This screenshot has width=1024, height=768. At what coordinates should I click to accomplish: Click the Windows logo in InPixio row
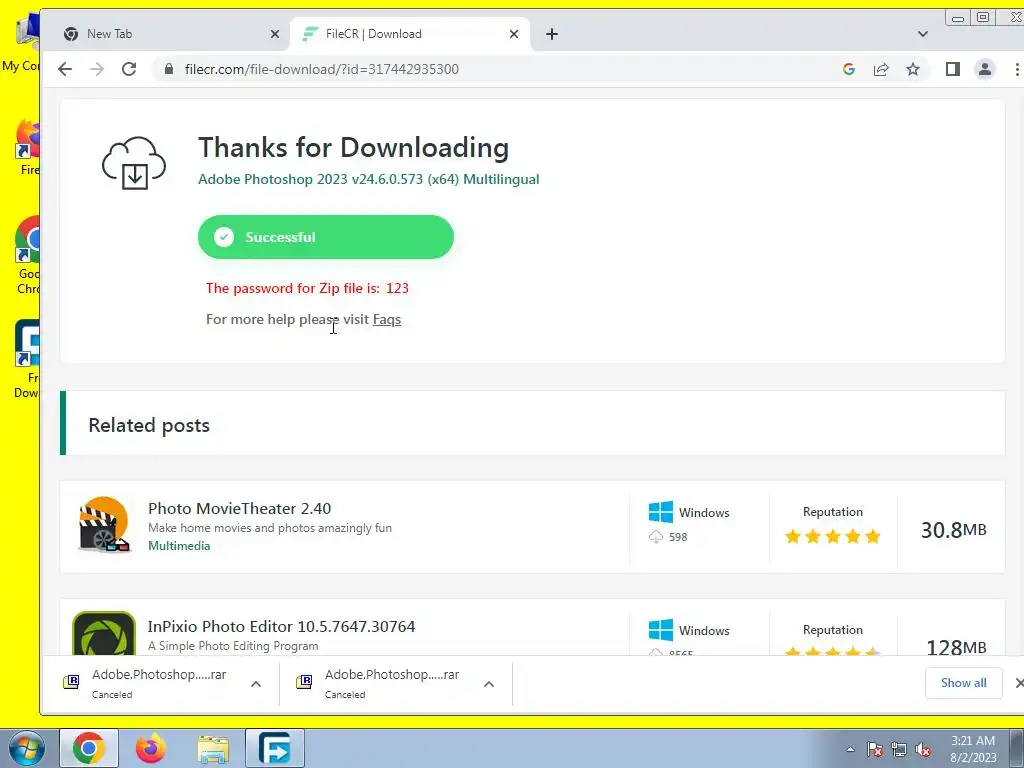pos(661,630)
